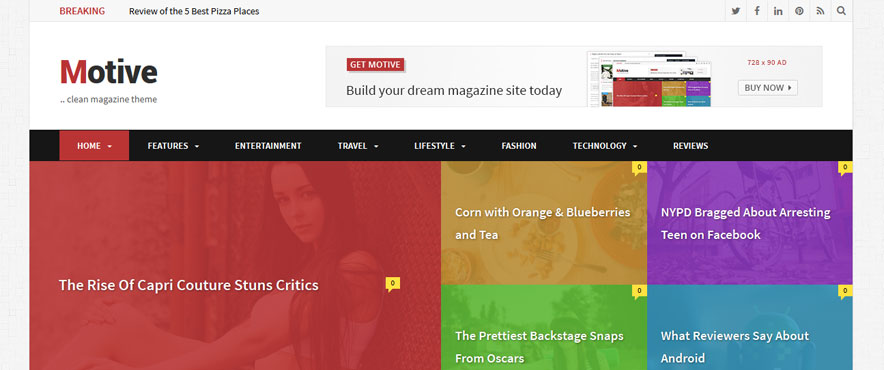The height and width of the screenshot is (370, 884).
Task: Open the Twitter icon link
Action: point(735,11)
